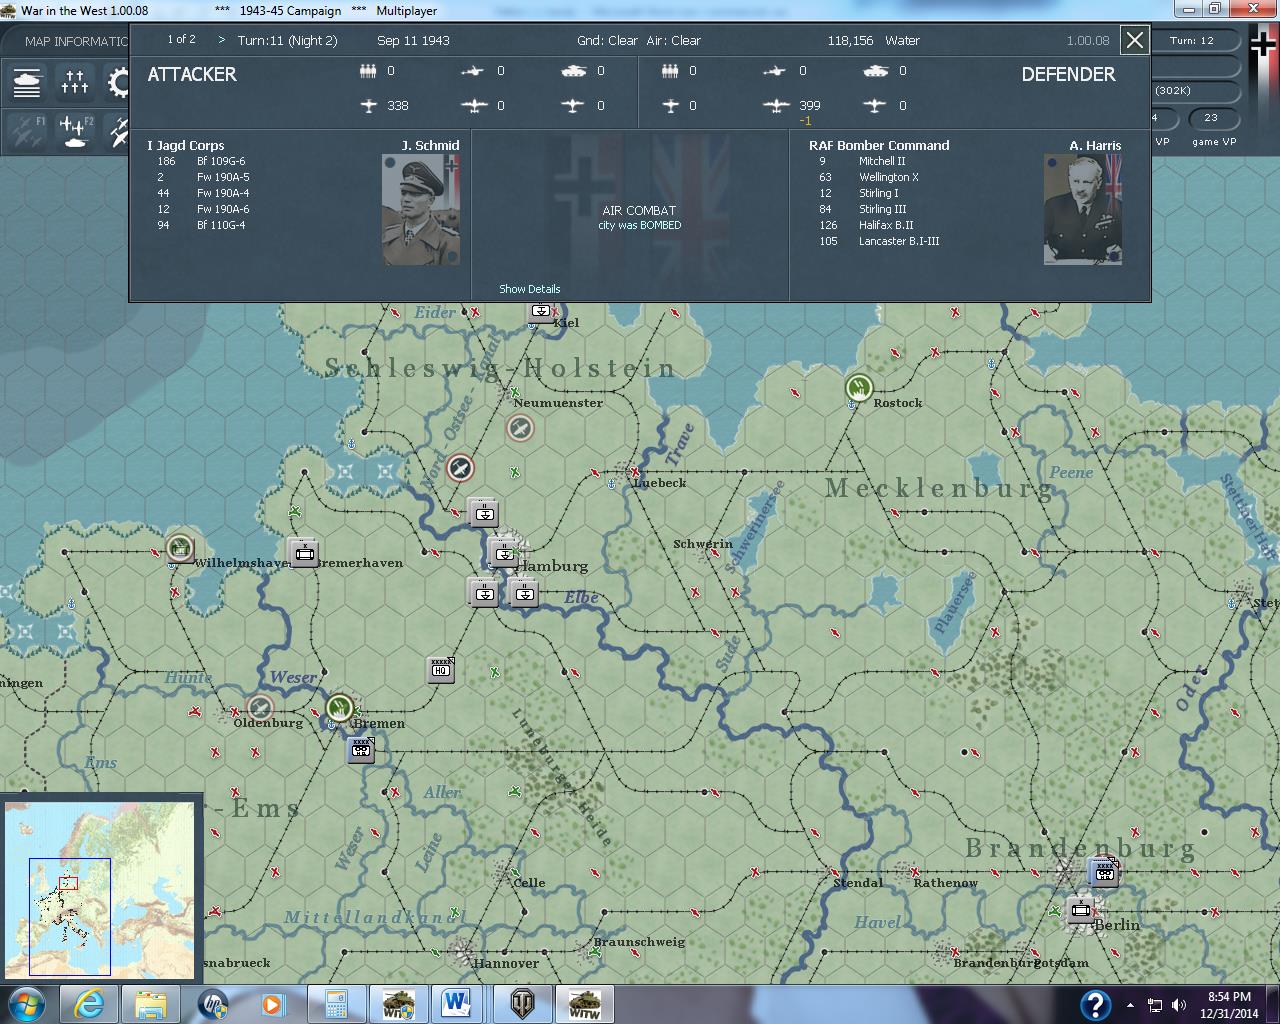The height and width of the screenshot is (1024, 1280).
Task: Click J. Schmid commander portrait
Action: tap(421, 210)
